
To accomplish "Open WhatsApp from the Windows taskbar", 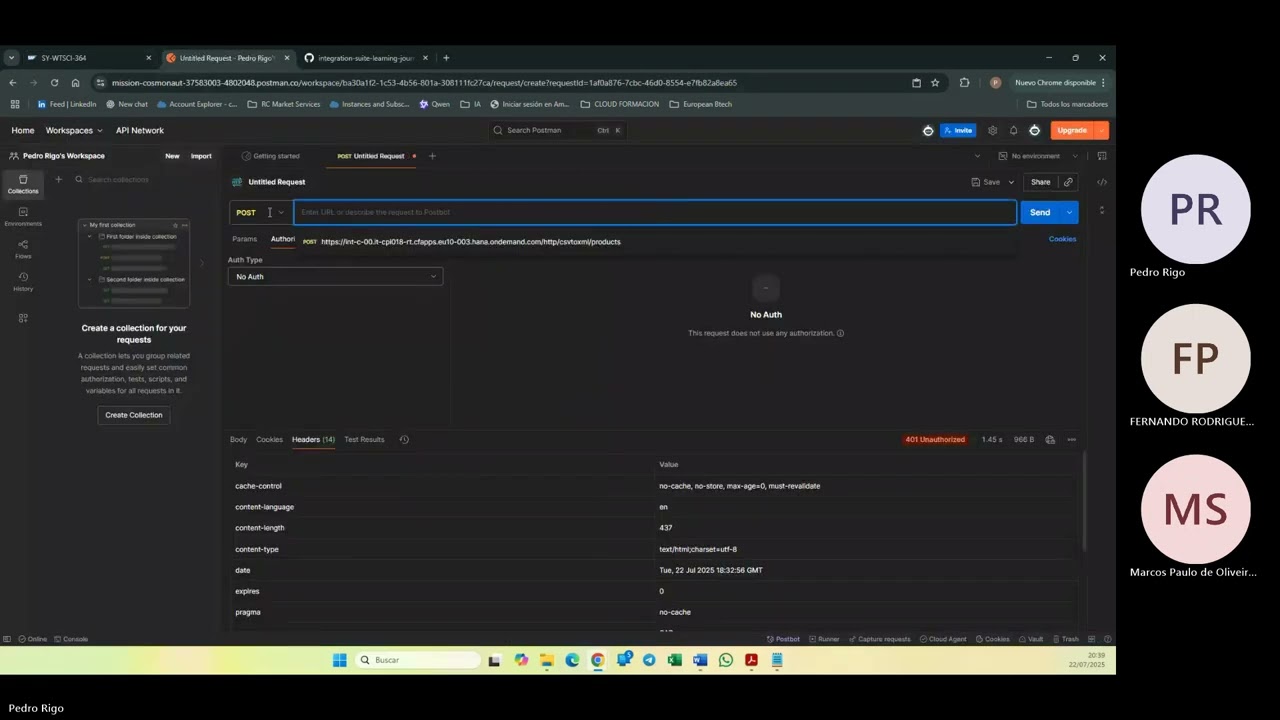I will [726, 660].
